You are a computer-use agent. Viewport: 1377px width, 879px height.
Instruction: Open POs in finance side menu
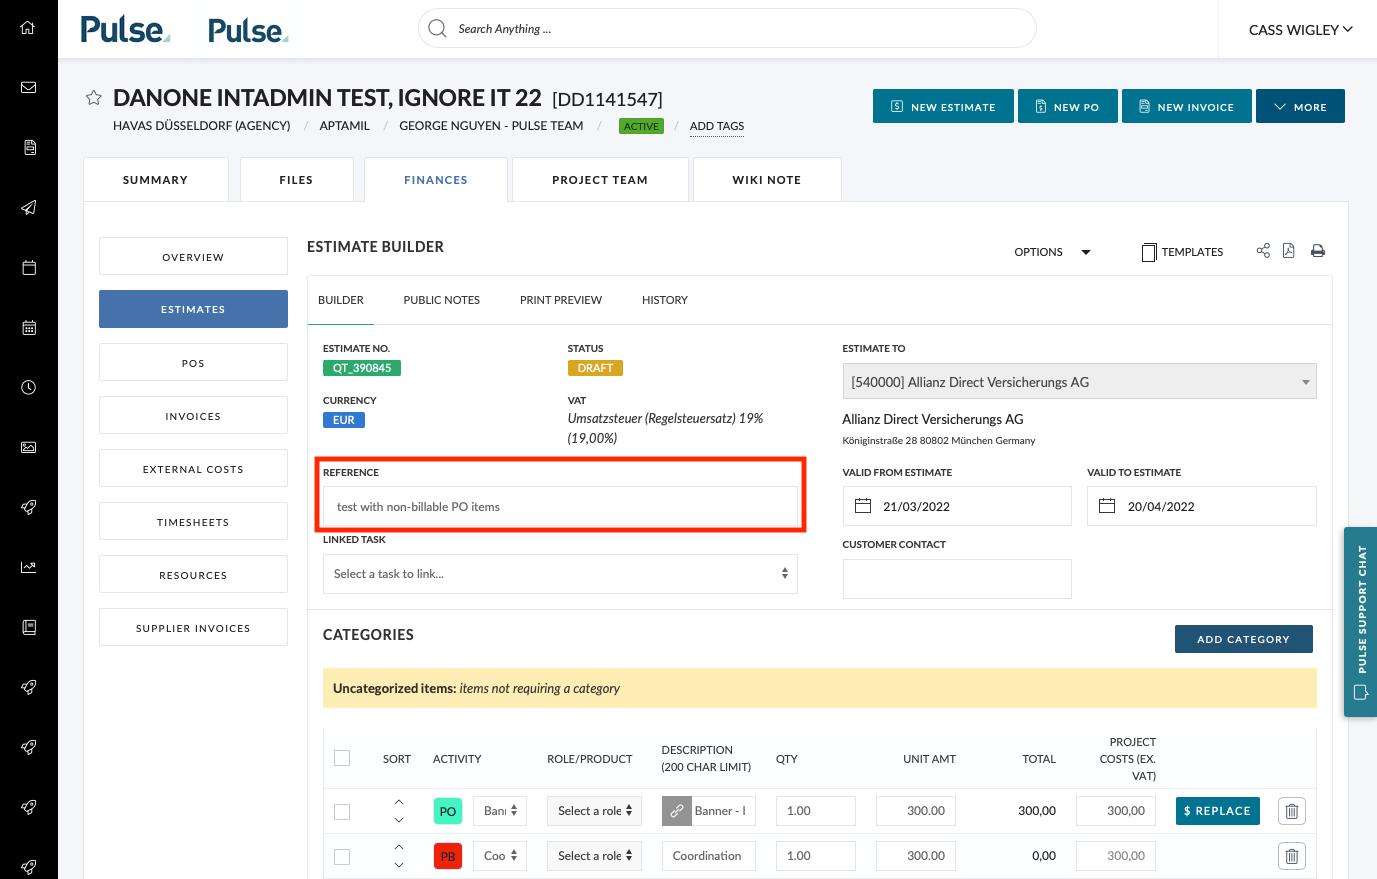point(193,362)
